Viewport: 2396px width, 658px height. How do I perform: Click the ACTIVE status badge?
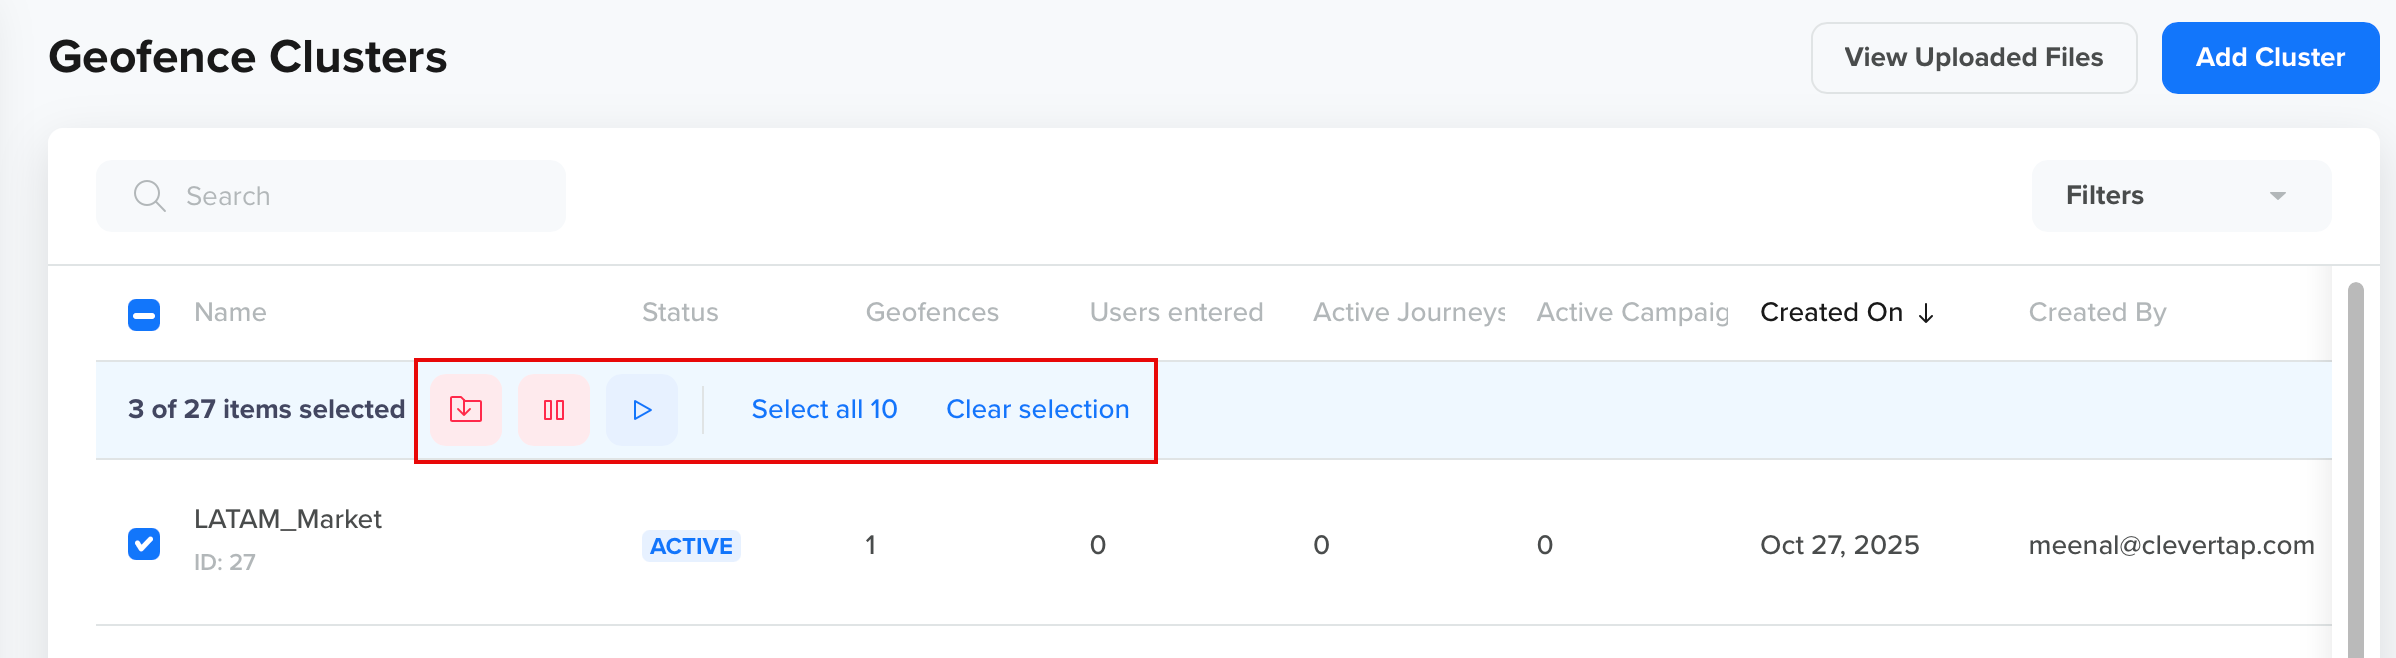point(690,545)
